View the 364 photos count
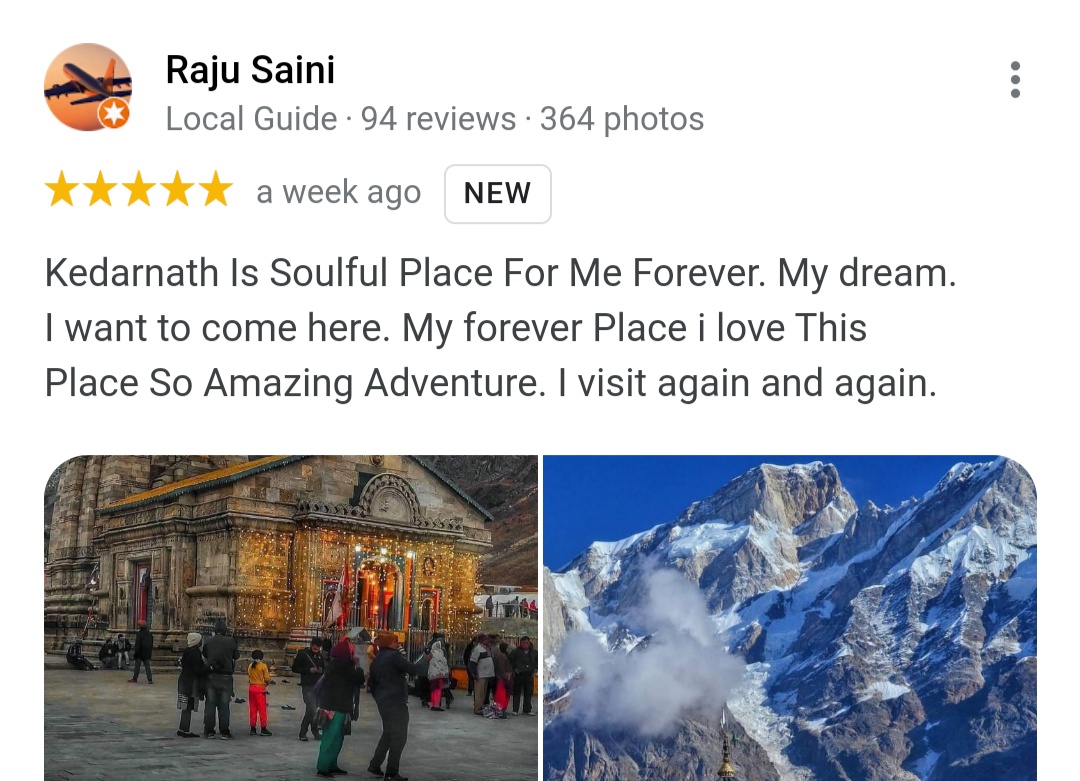 click(621, 118)
